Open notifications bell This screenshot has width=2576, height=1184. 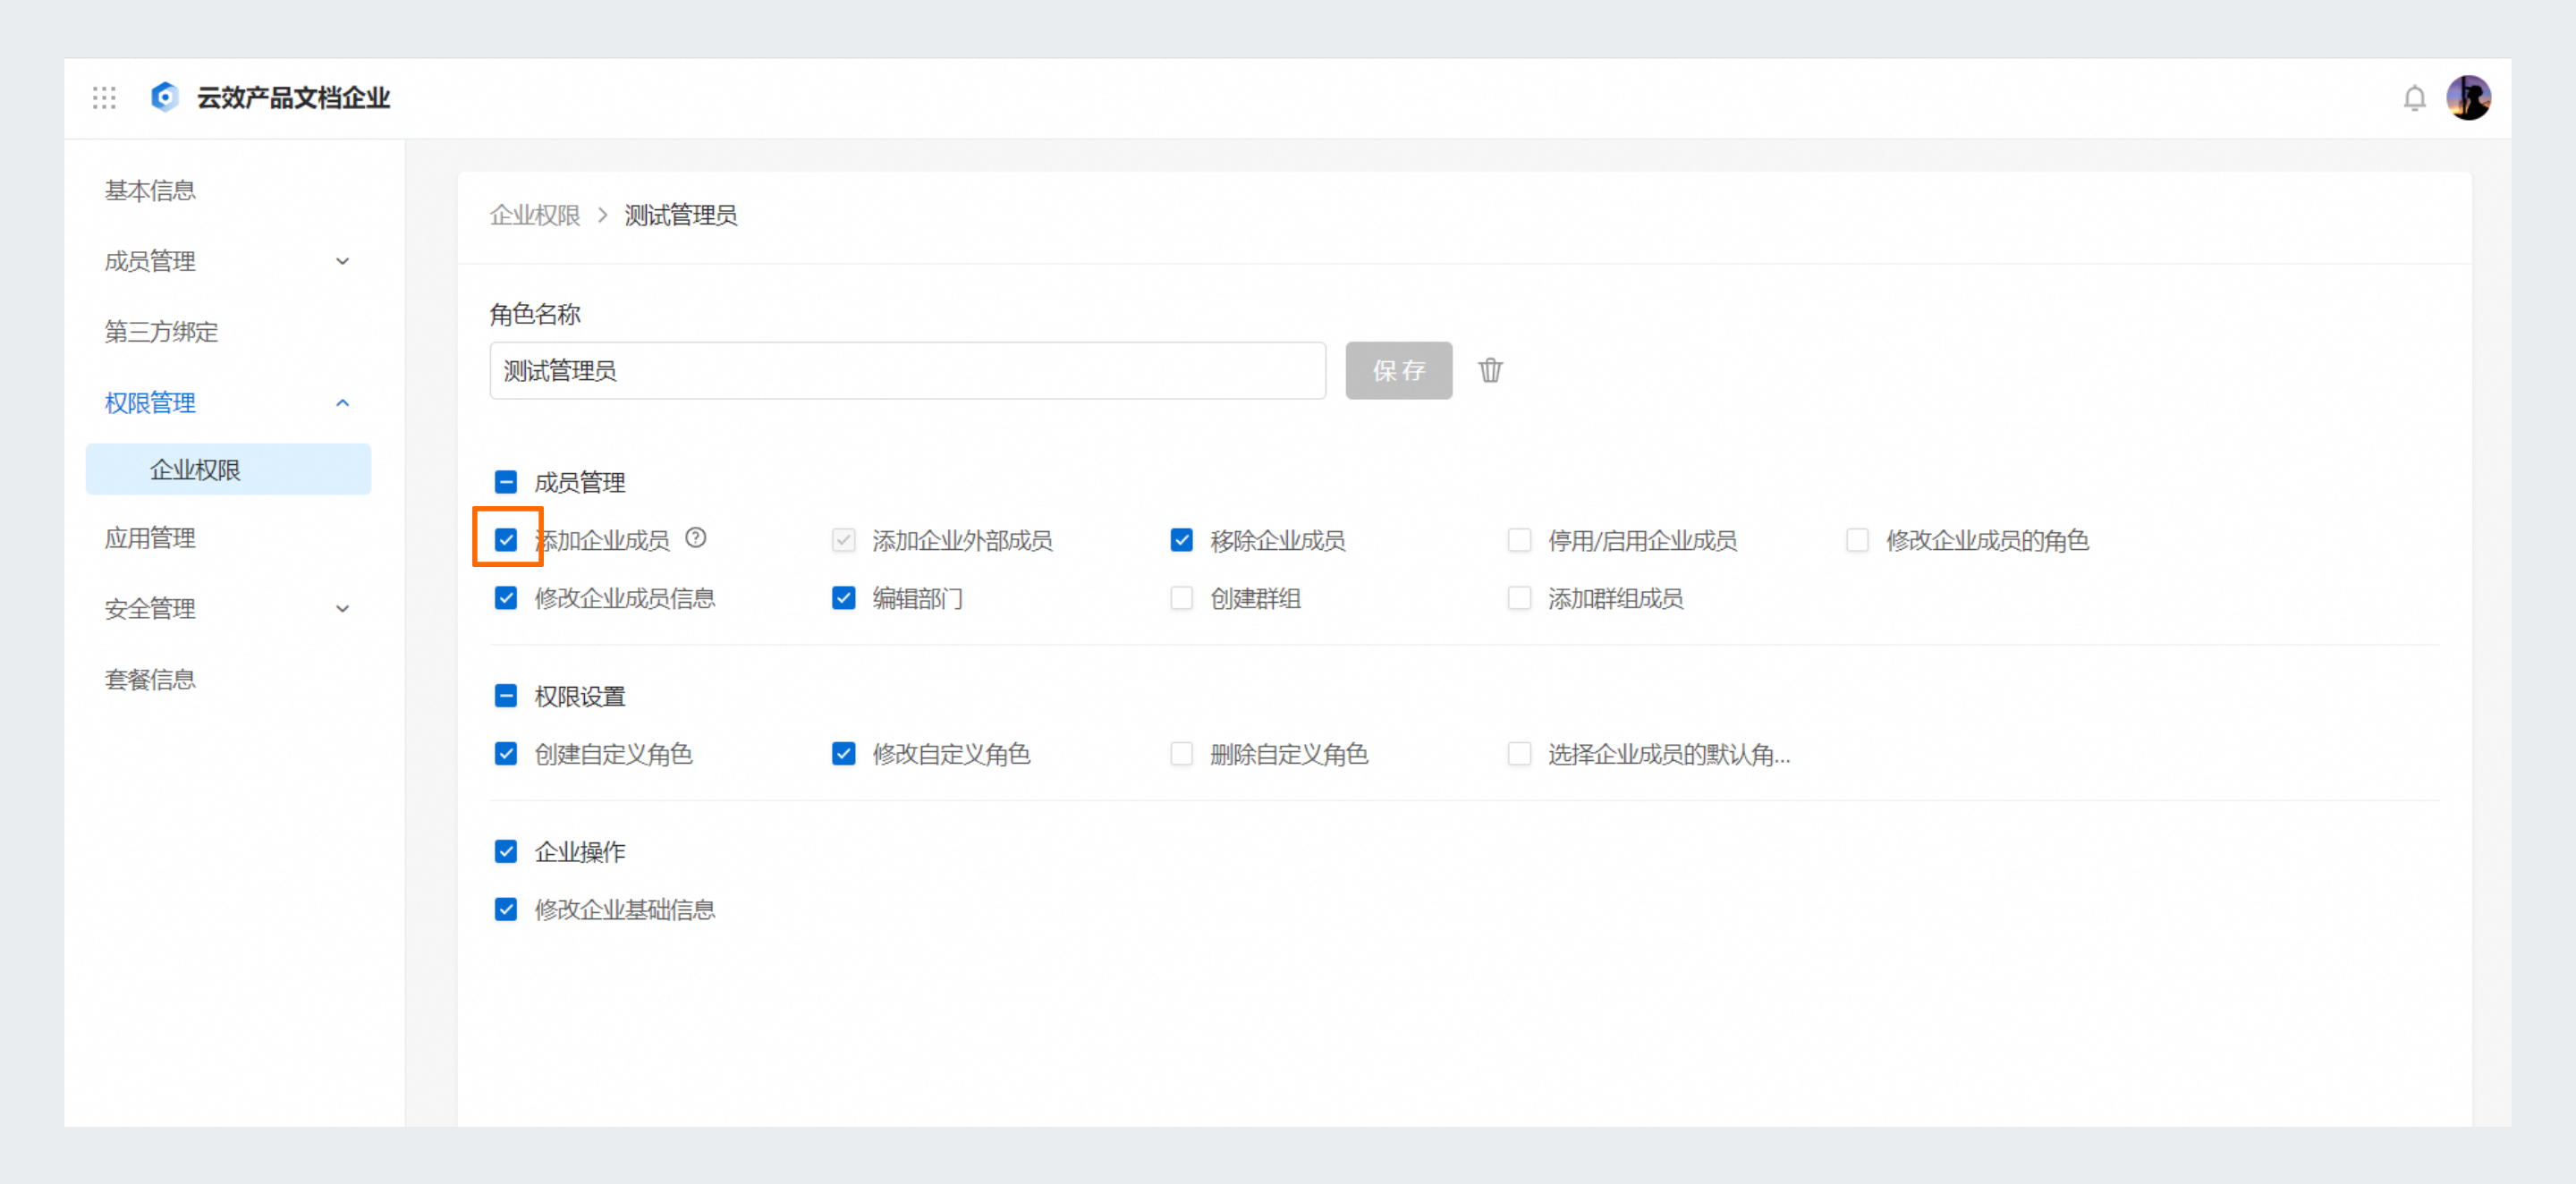coord(2414,98)
